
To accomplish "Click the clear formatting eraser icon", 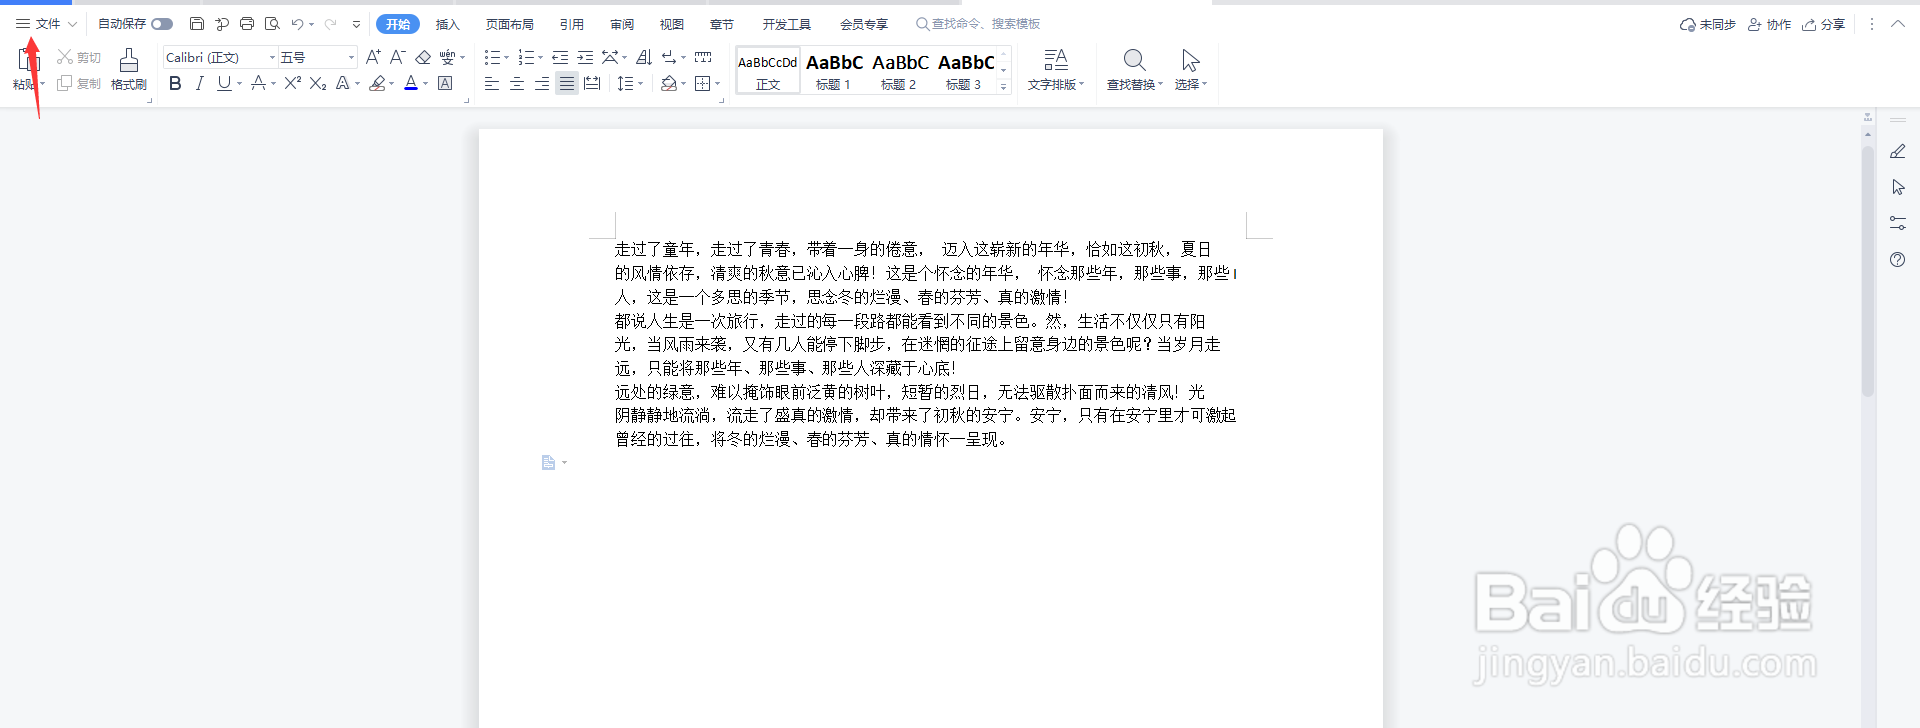I will pos(423,57).
